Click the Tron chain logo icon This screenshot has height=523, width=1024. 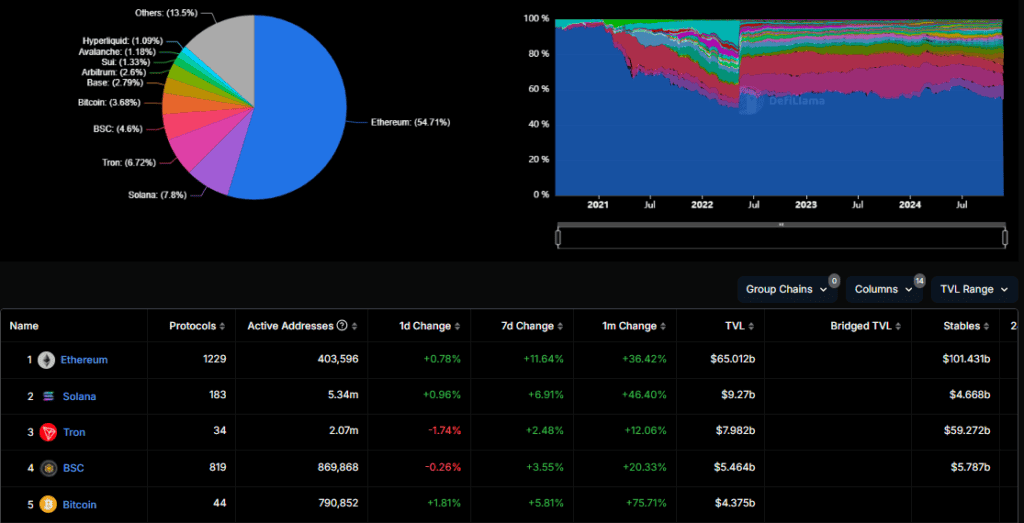47,433
